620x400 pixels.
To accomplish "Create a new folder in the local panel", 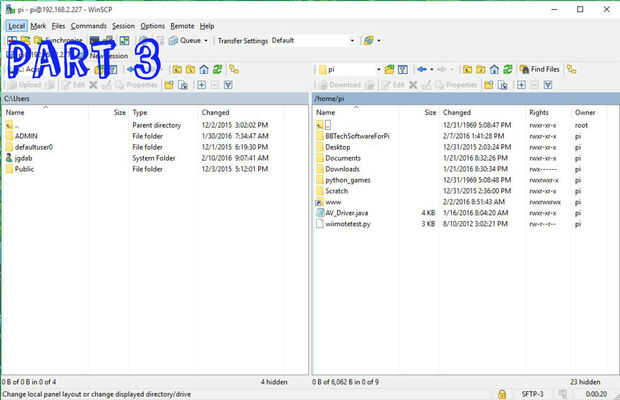I will pyautogui.click(x=169, y=85).
